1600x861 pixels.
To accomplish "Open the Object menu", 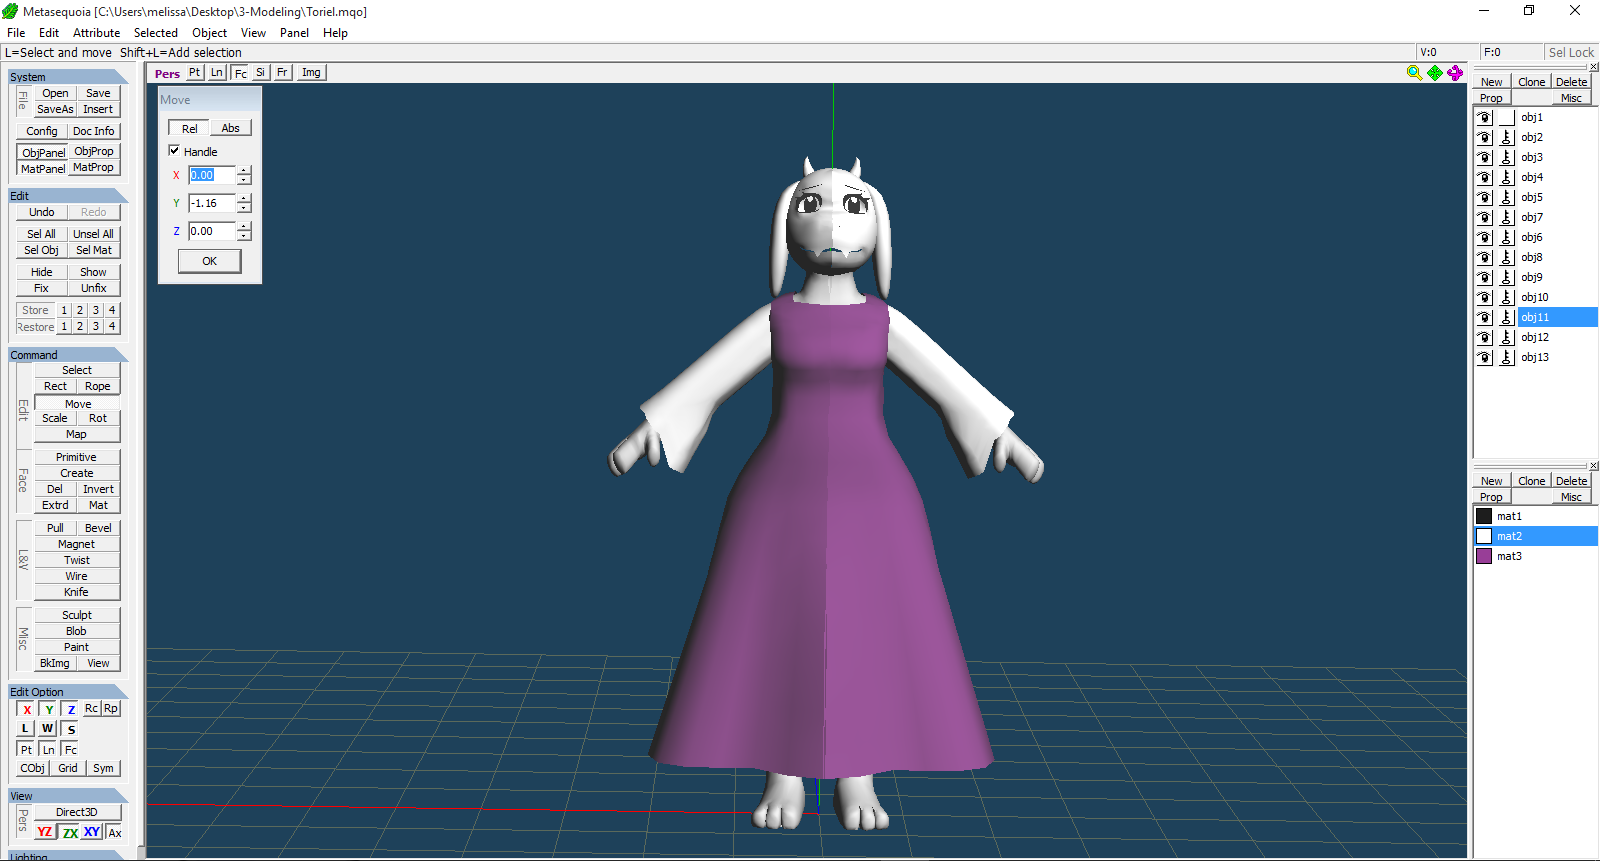I will [x=210, y=33].
